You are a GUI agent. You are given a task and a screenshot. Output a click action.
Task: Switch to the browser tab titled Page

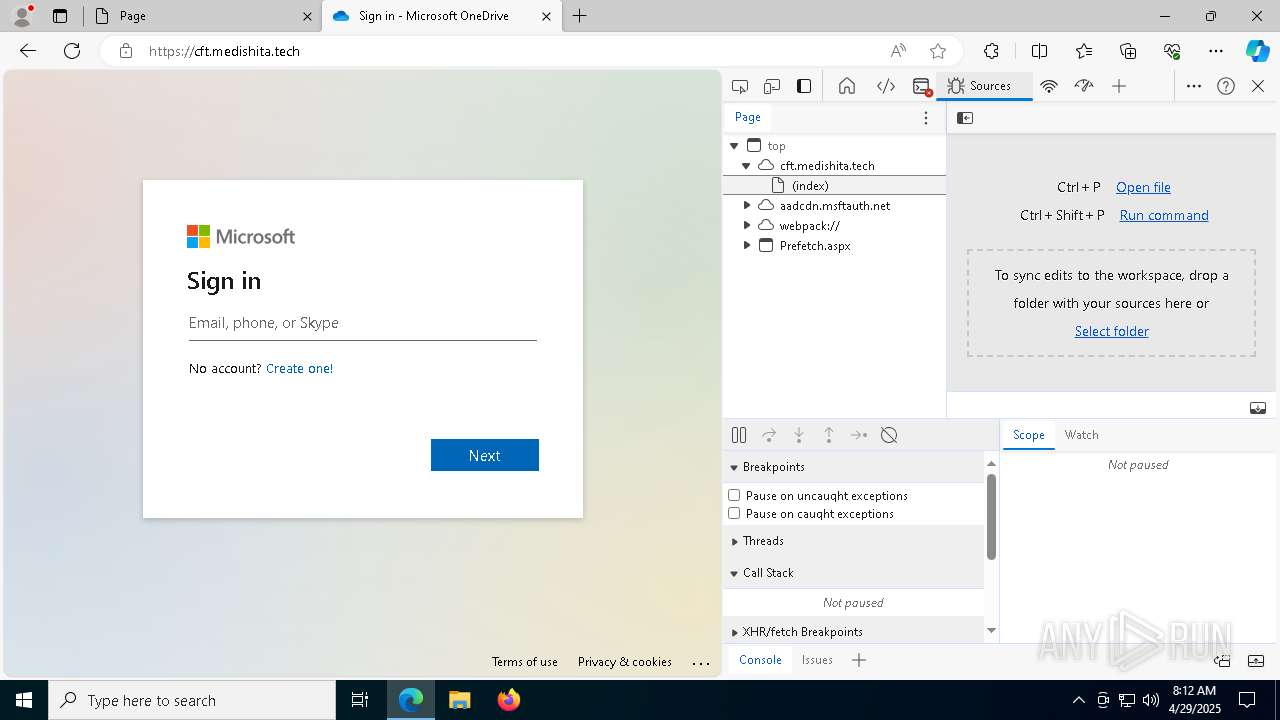[200, 16]
